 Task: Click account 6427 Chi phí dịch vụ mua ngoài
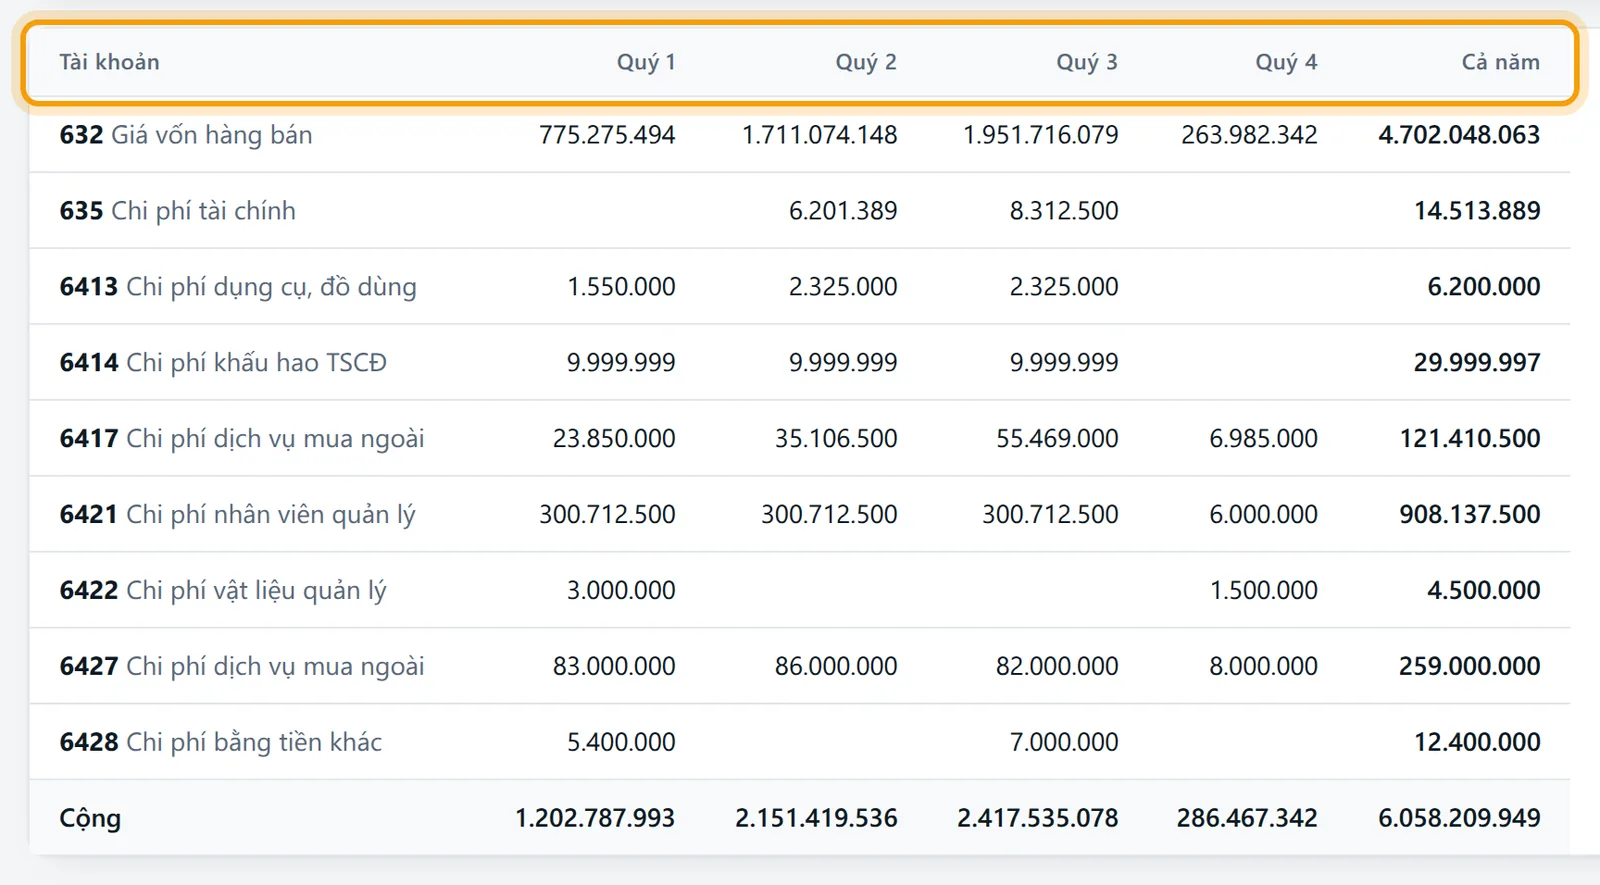(x=242, y=667)
